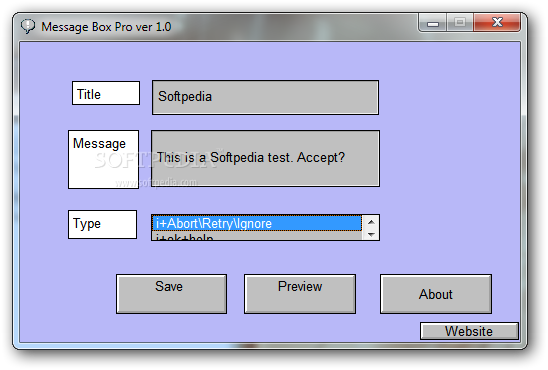548x370 pixels.
Task: Select the partially visible i+ok+help entry
Action: click(257, 236)
